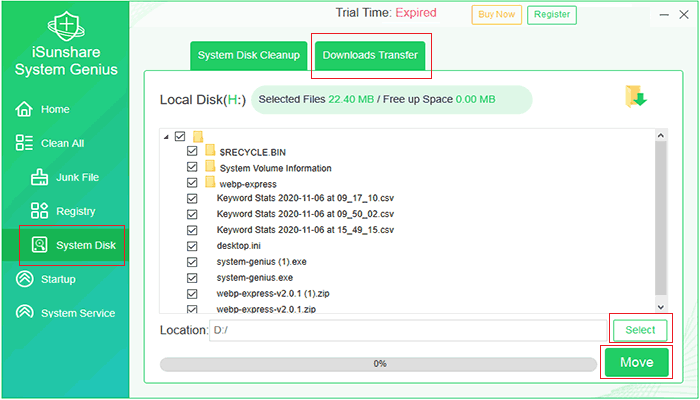Select $RECYCLE.BIN folder name

coord(253,152)
